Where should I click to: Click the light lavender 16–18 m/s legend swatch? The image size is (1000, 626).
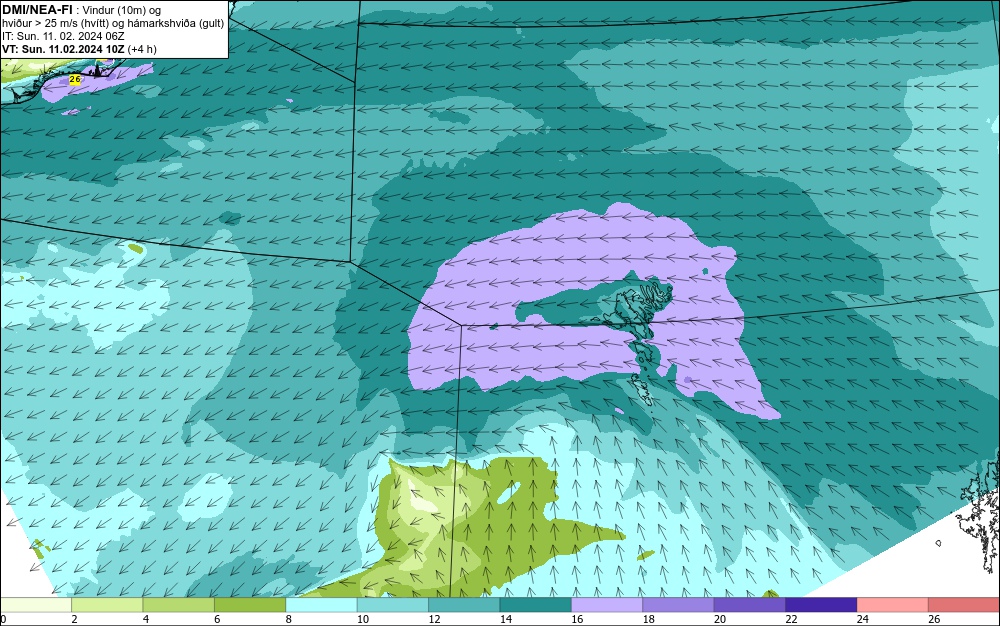pos(607,605)
